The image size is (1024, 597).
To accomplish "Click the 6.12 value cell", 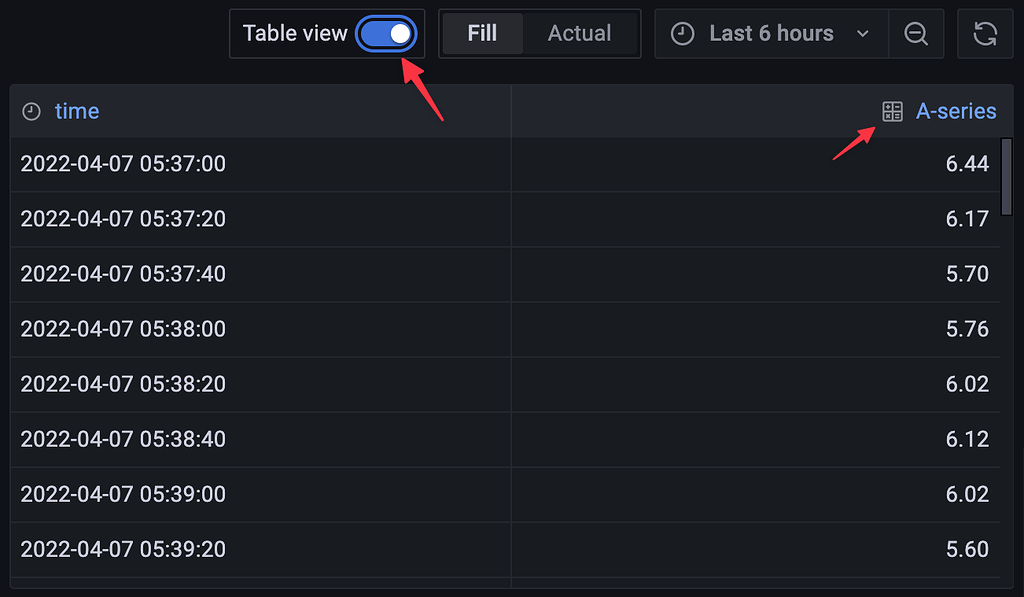I will click(967, 439).
